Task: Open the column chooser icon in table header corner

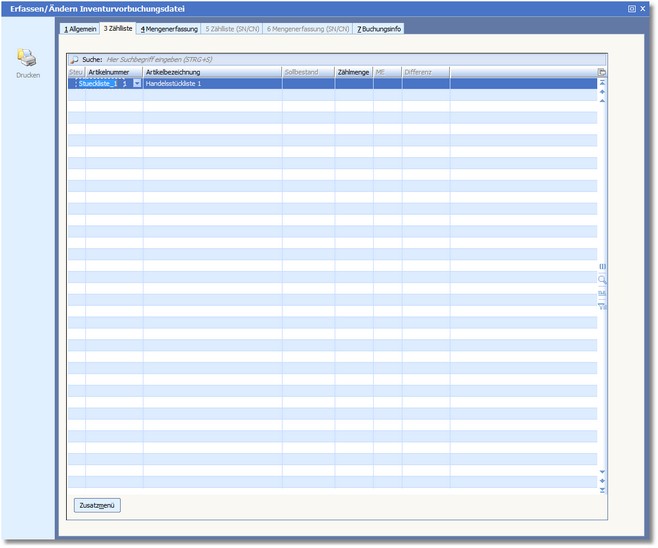Action: point(602,72)
